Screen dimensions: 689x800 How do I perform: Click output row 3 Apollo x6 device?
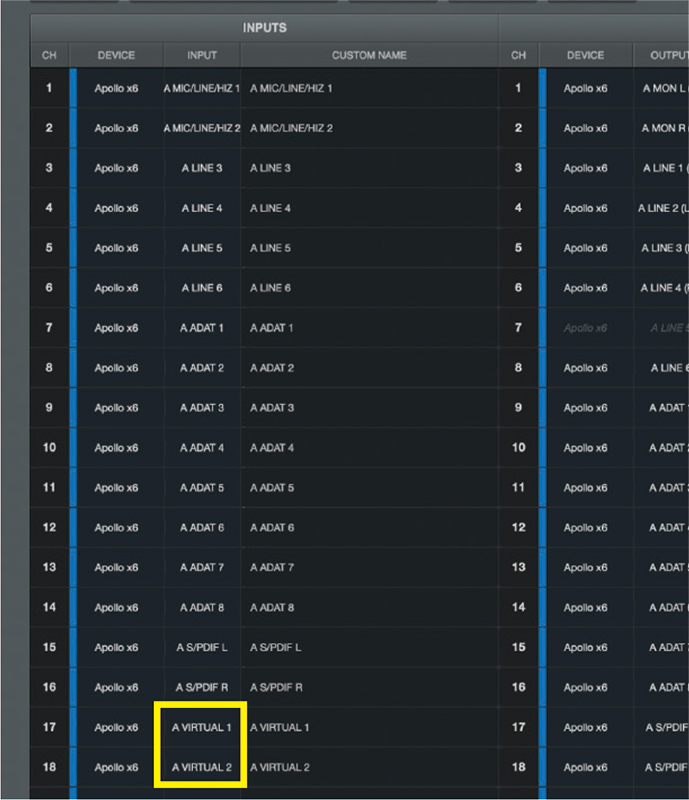coord(585,168)
